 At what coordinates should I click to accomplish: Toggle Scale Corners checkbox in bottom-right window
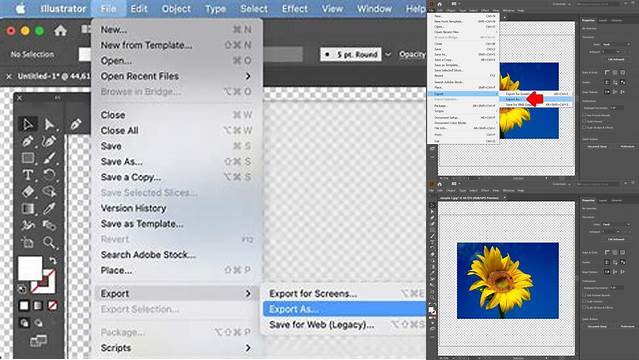585,301
